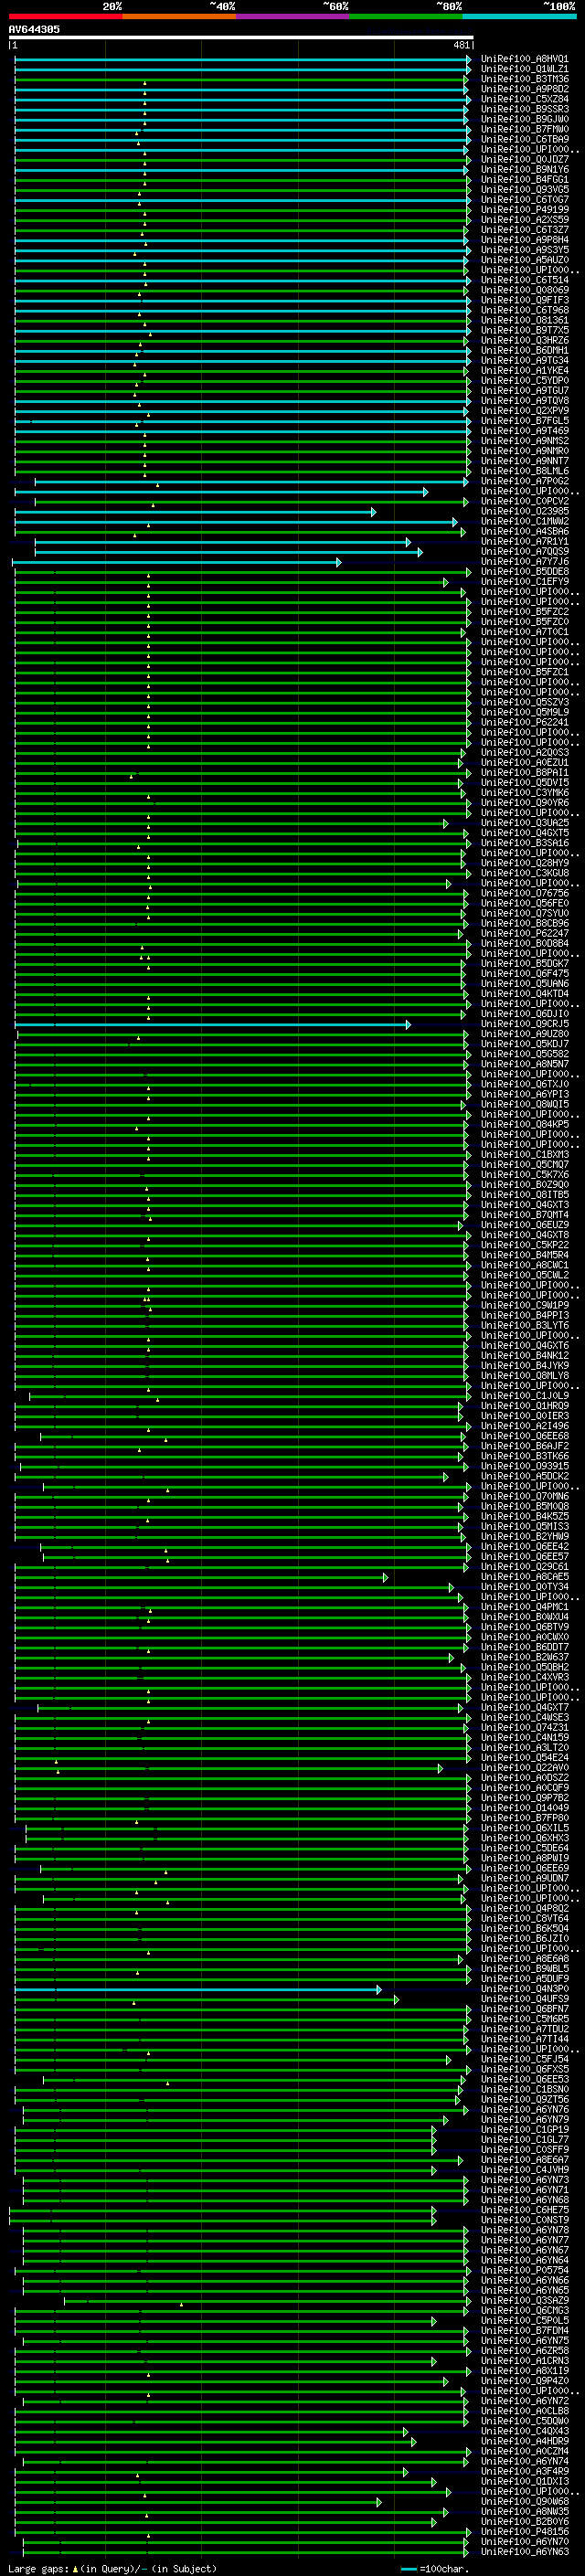The image size is (585, 2576).
Task: Click the hit label UniRef100_B9SSR3
Action: (x=525, y=109)
